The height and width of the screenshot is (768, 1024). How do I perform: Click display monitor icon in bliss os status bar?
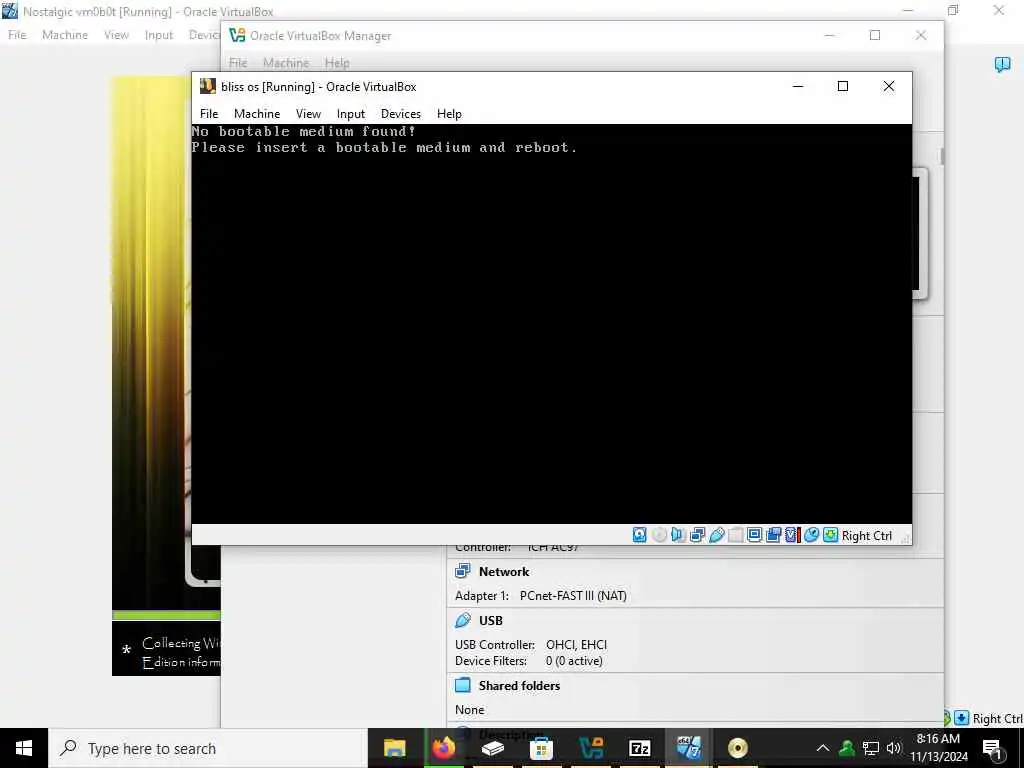754,536
